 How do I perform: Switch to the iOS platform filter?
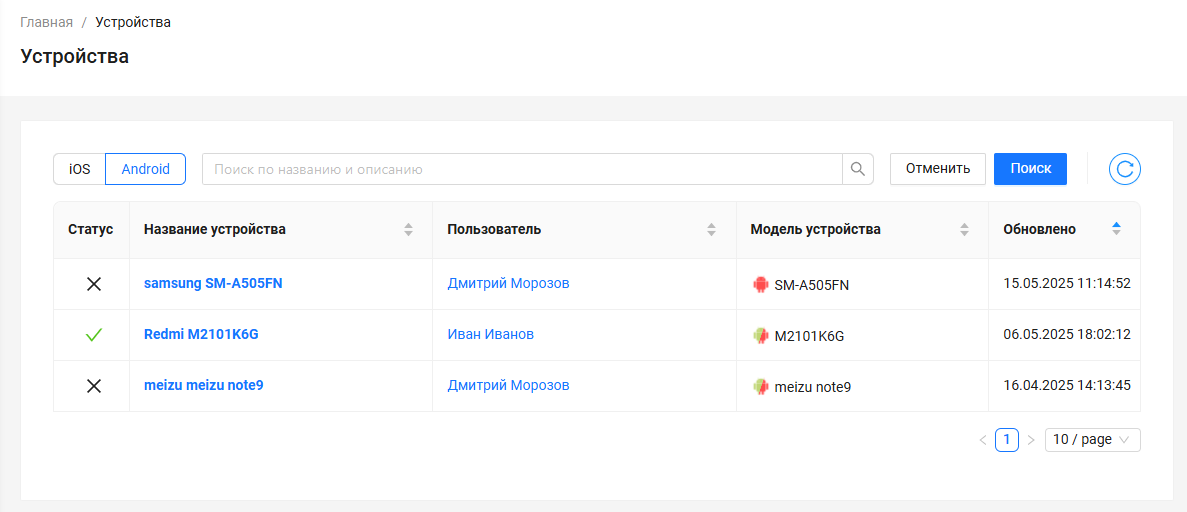pos(80,169)
